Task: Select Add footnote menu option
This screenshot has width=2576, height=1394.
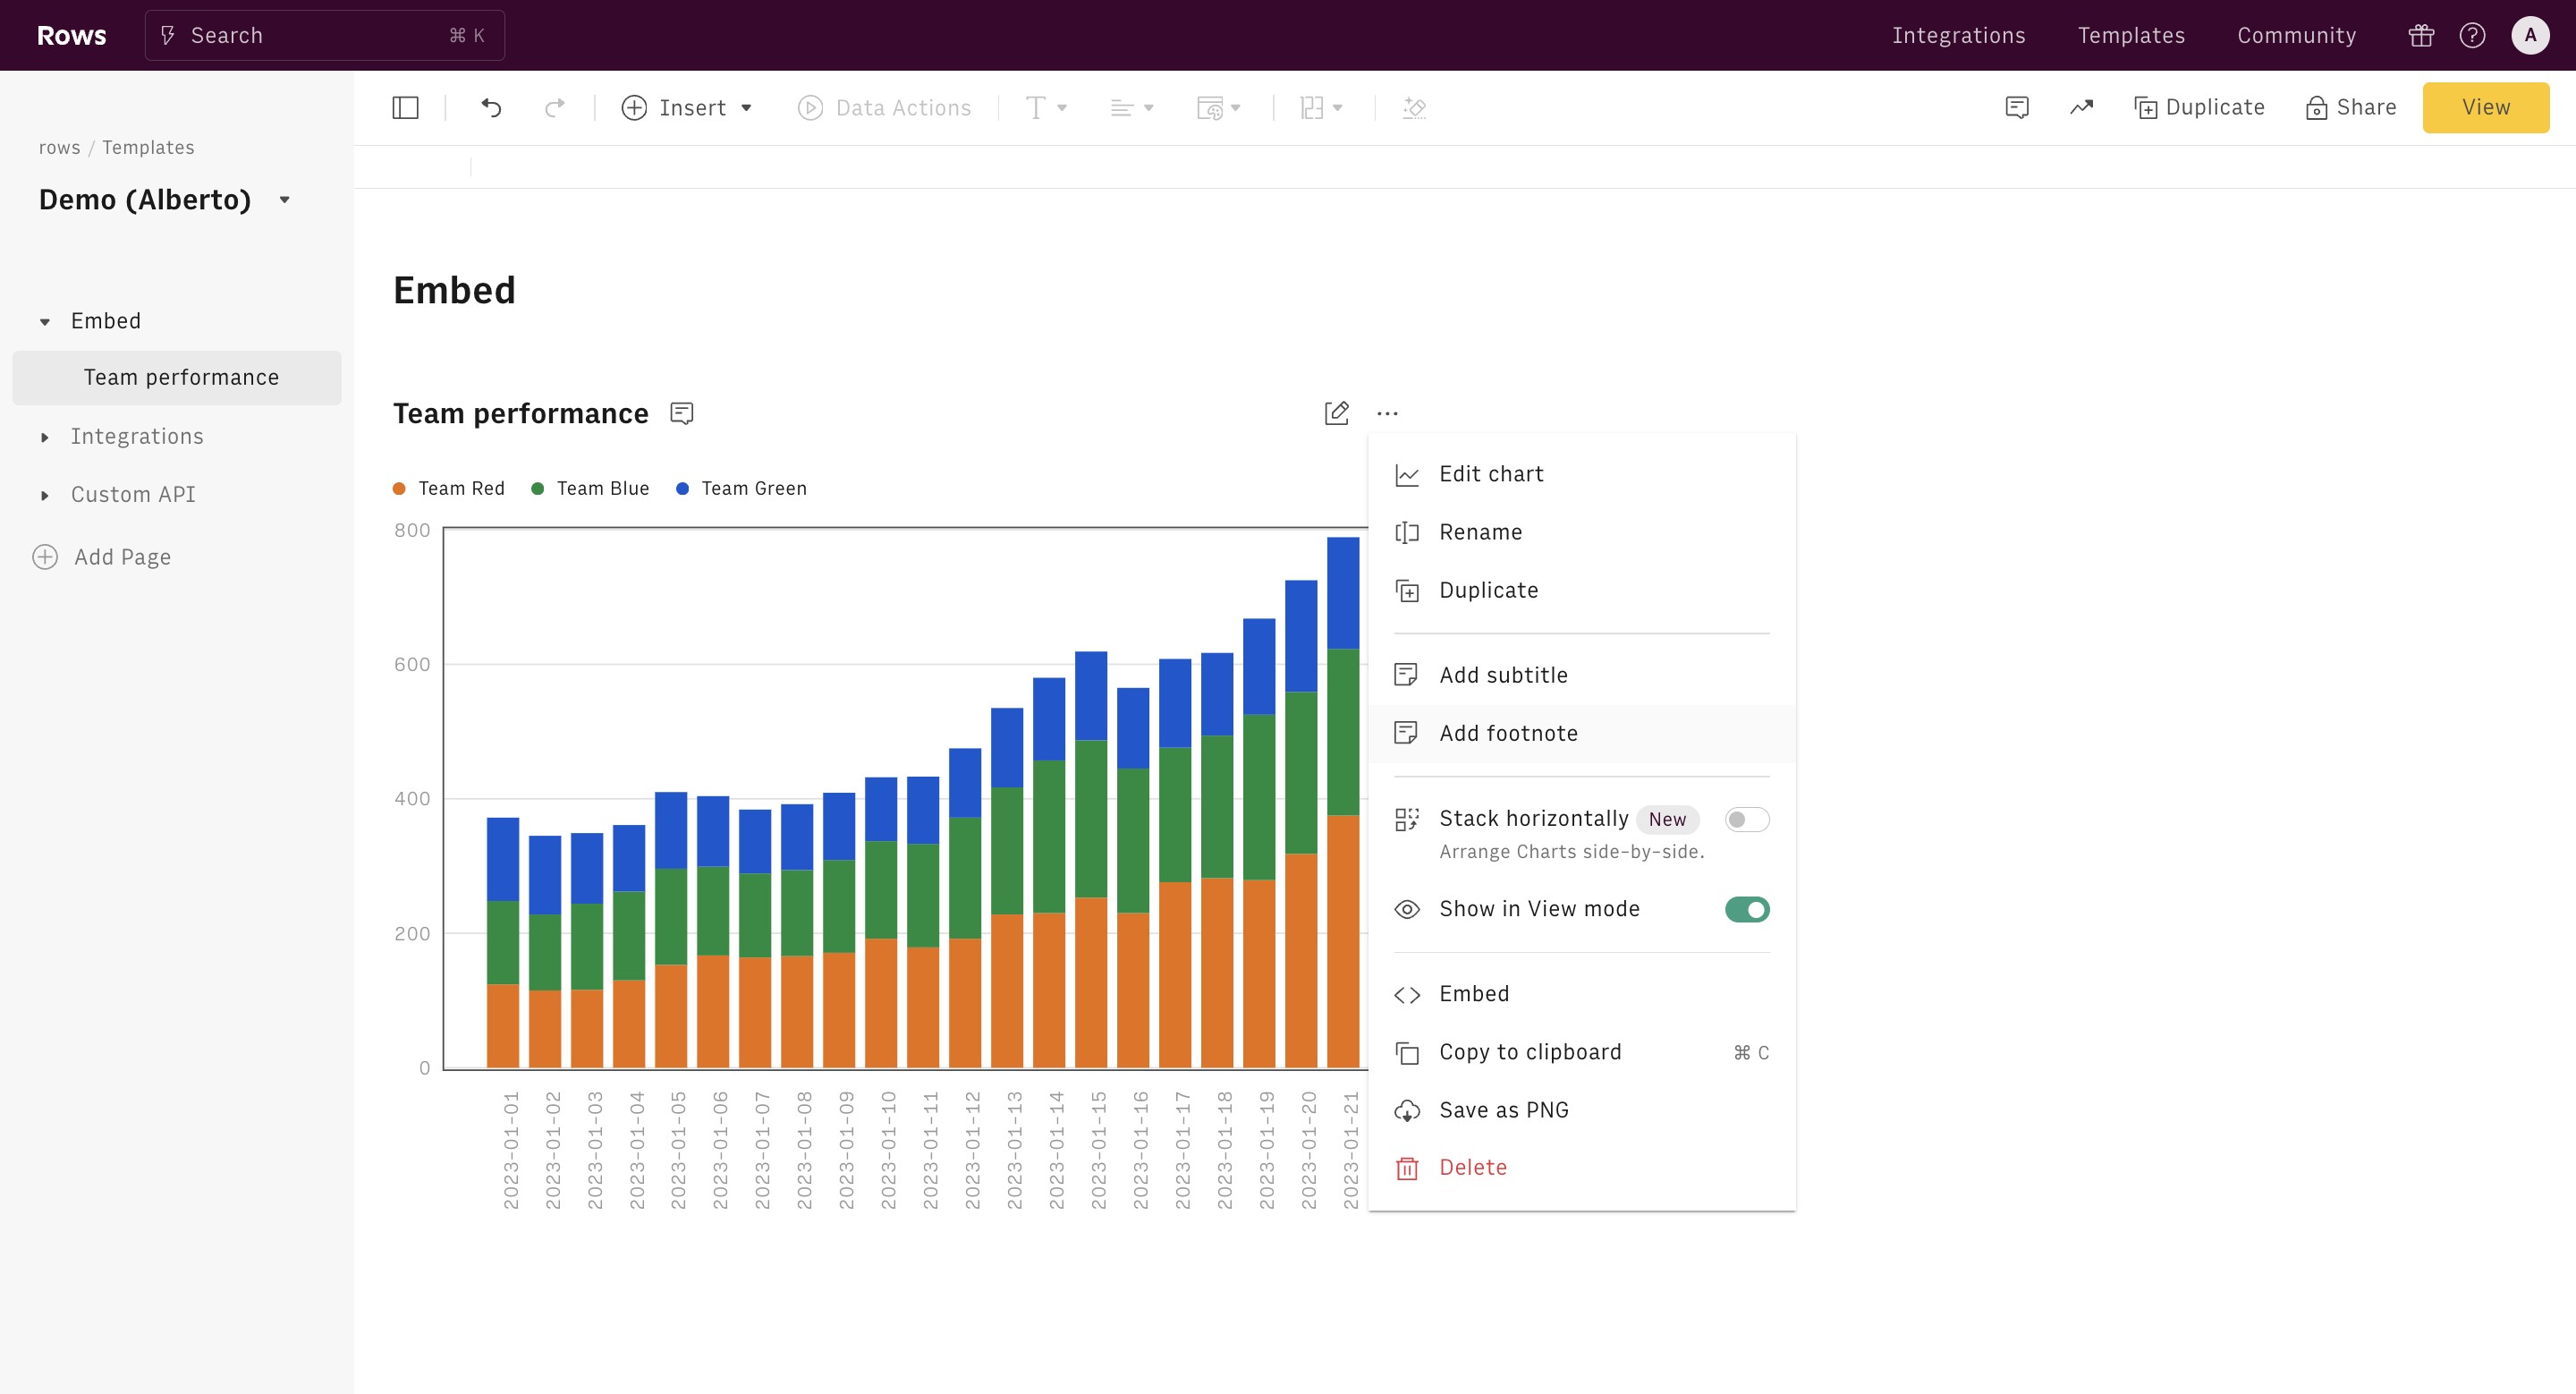Action: tap(1508, 734)
